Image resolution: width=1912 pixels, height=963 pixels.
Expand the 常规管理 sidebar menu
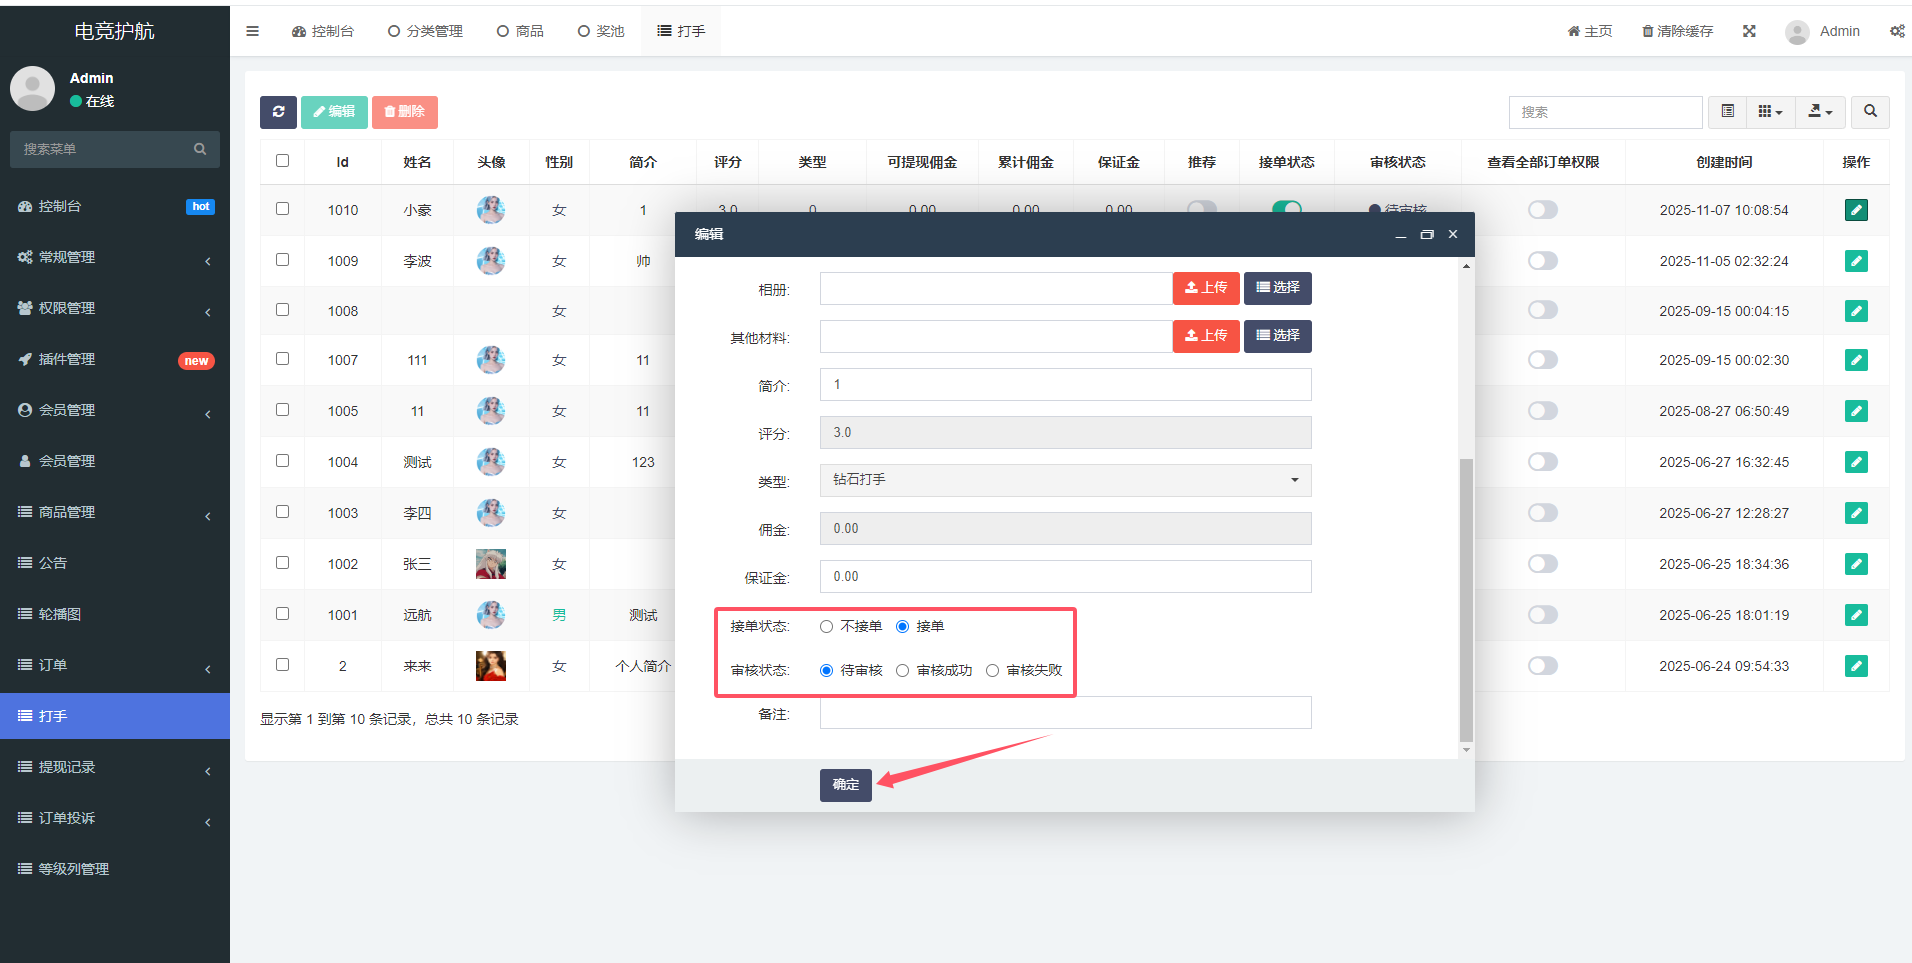(115, 257)
